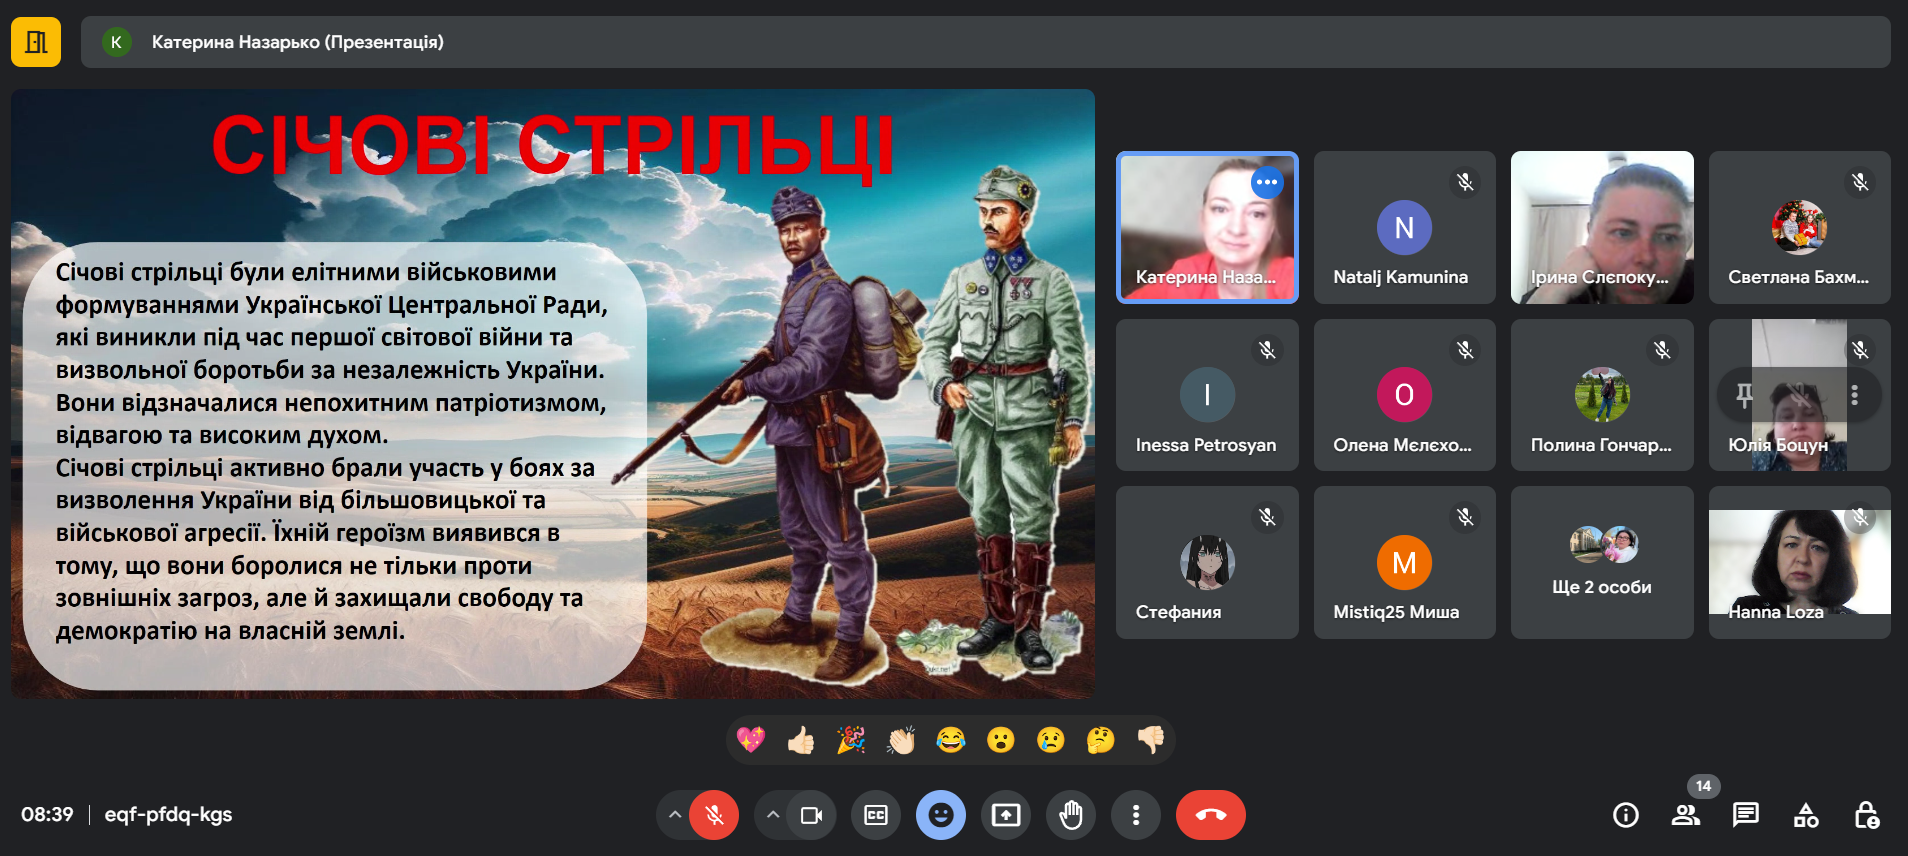
Task: Open the activities icon
Action: (x=1806, y=815)
